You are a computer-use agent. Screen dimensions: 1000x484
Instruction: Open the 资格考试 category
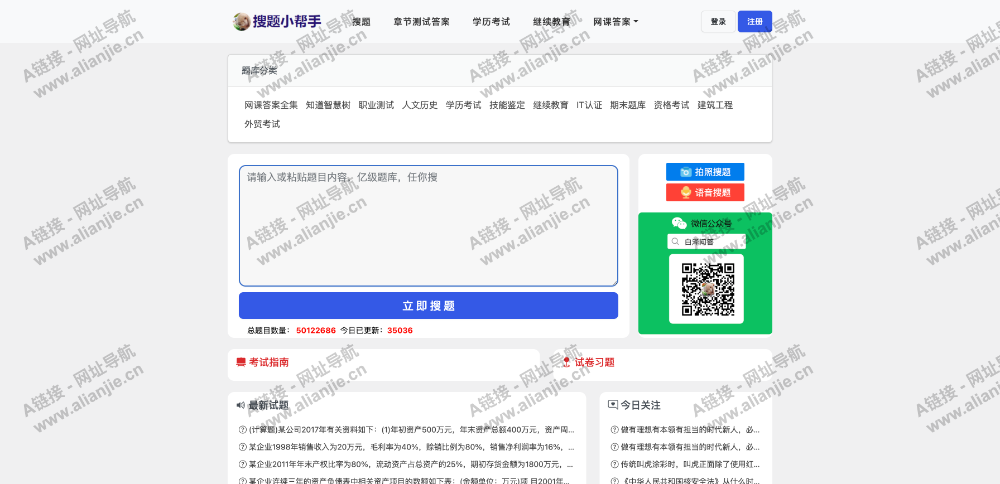pos(672,105)
